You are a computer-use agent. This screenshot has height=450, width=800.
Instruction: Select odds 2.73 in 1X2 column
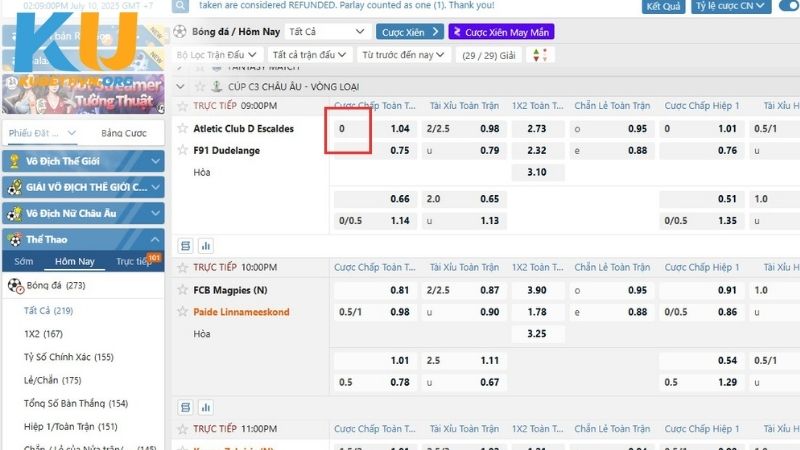pos(536,129)
